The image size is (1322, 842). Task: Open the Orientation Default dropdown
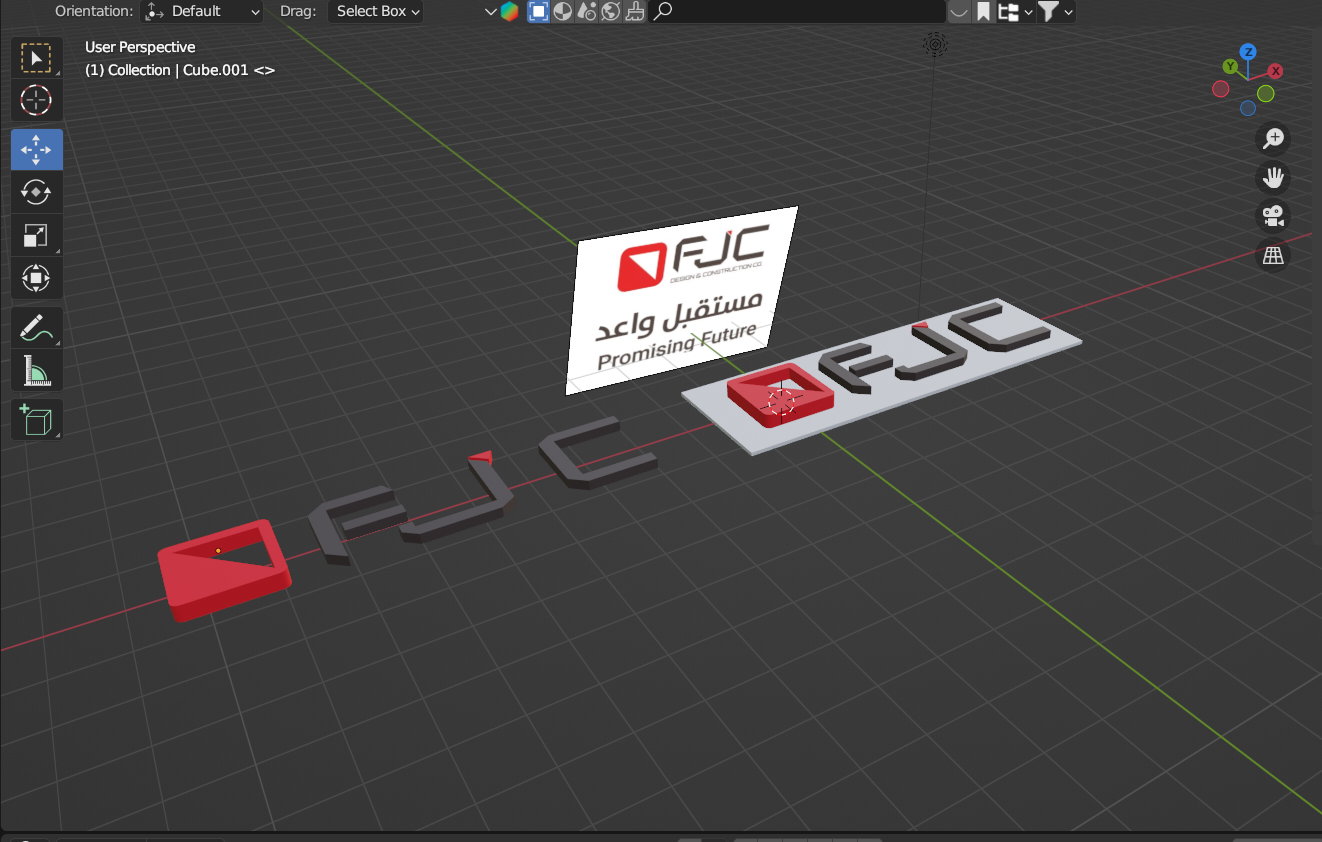click(201, 12)
